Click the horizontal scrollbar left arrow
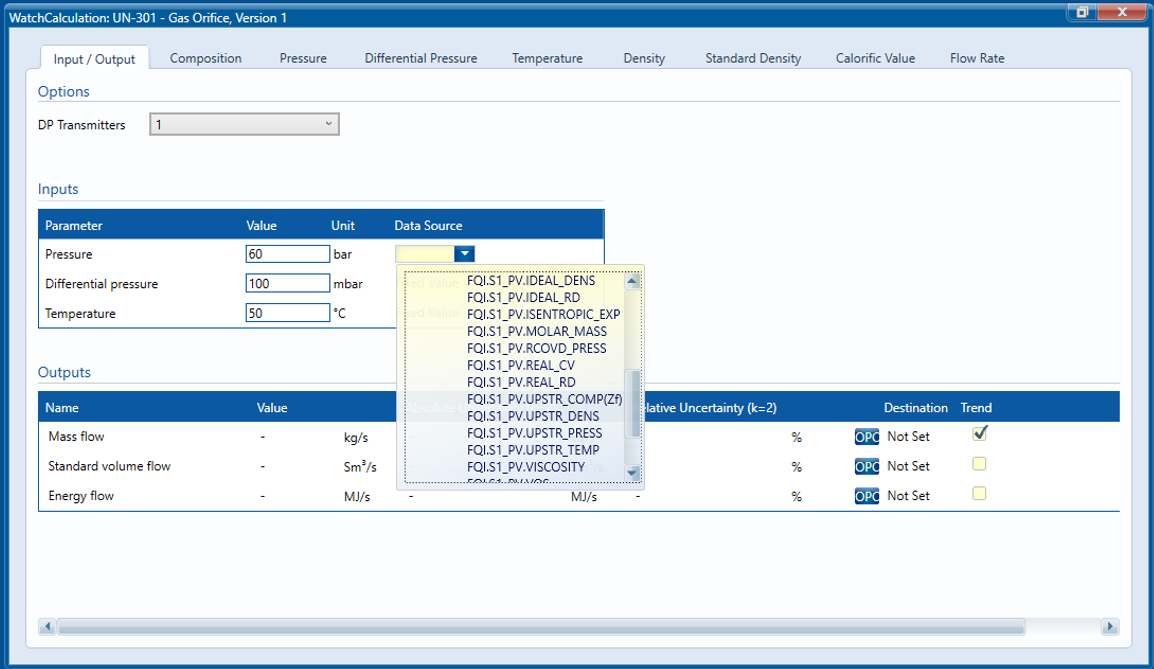This screenshot has width=1154, height=669. pos(48,627)
